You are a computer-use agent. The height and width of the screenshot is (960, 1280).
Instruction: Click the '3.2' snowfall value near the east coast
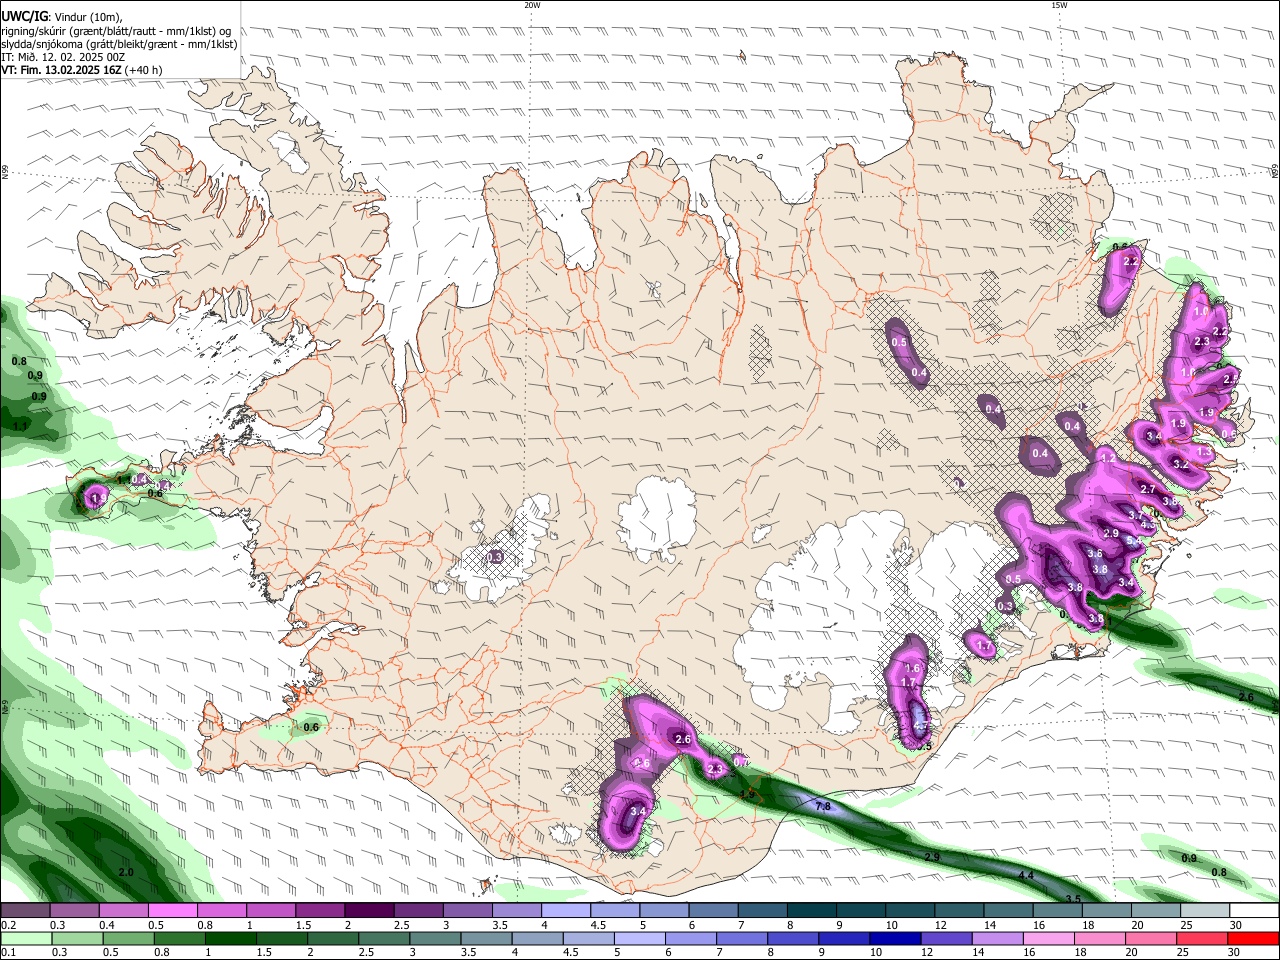(x=1180, y=464)
